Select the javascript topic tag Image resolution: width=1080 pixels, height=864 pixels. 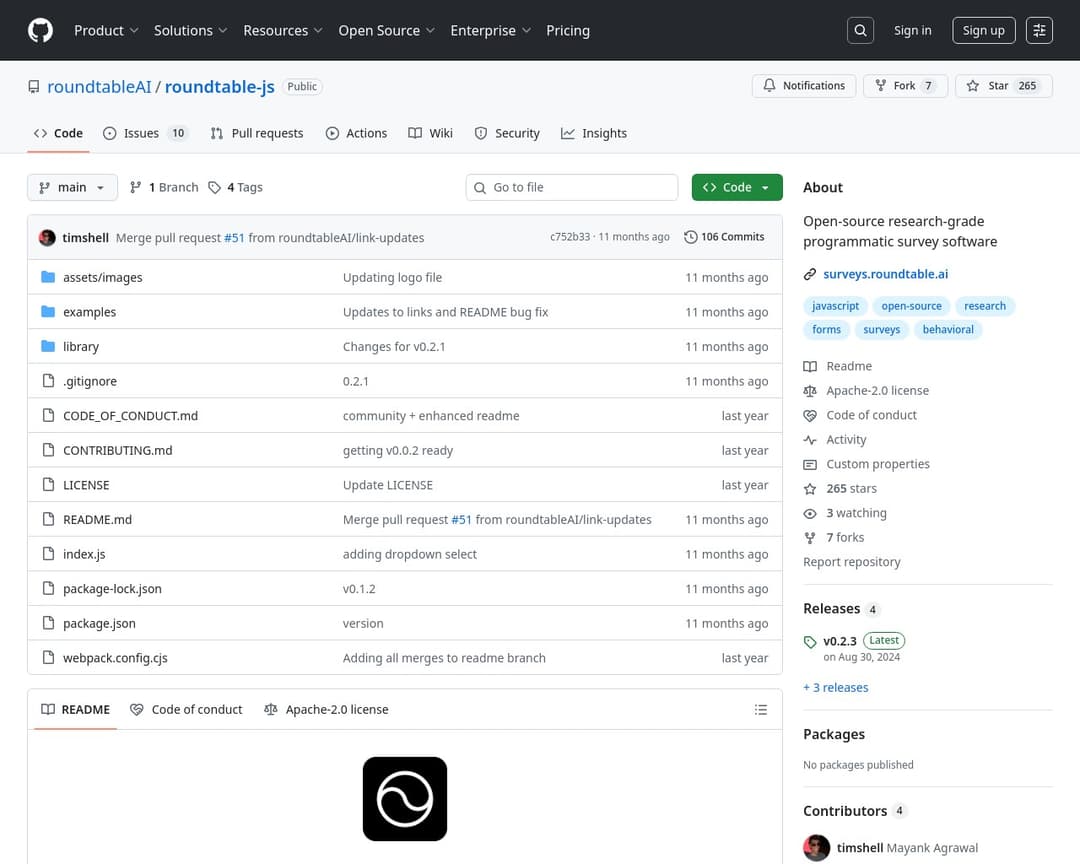[835, 306]
